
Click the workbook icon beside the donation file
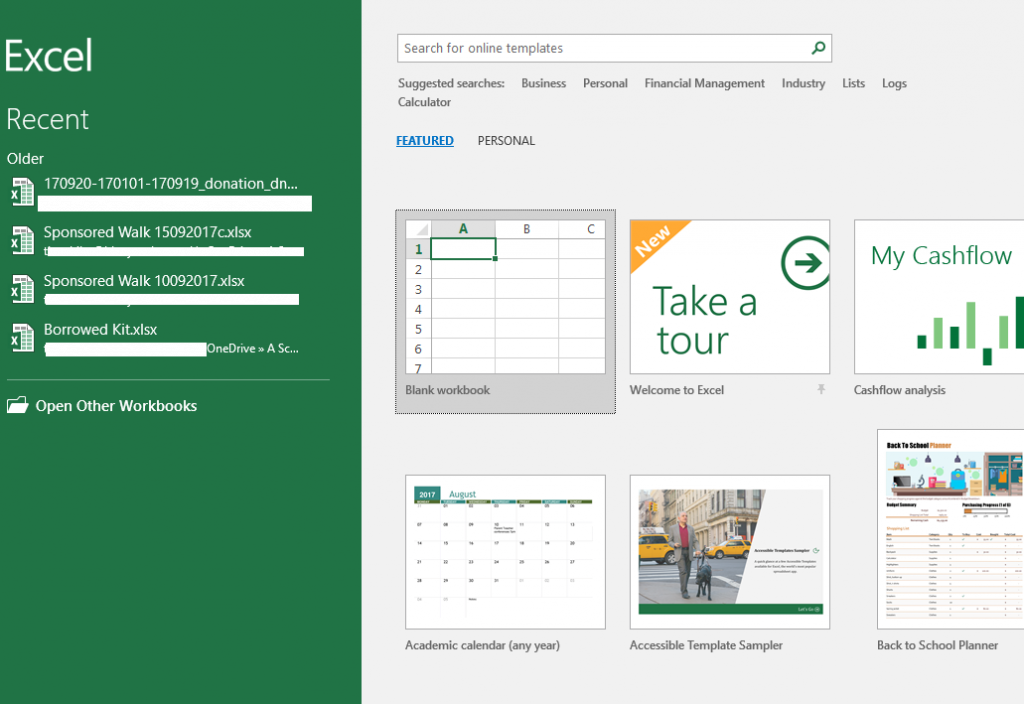21,191
